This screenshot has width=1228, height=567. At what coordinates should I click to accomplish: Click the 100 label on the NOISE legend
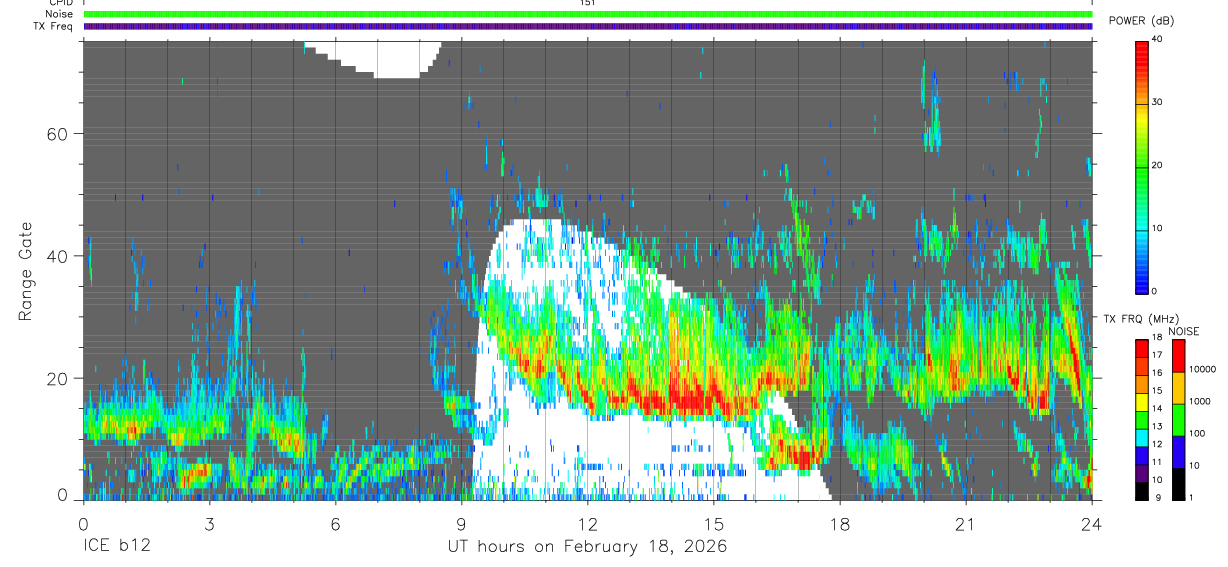click(1197, 433)
